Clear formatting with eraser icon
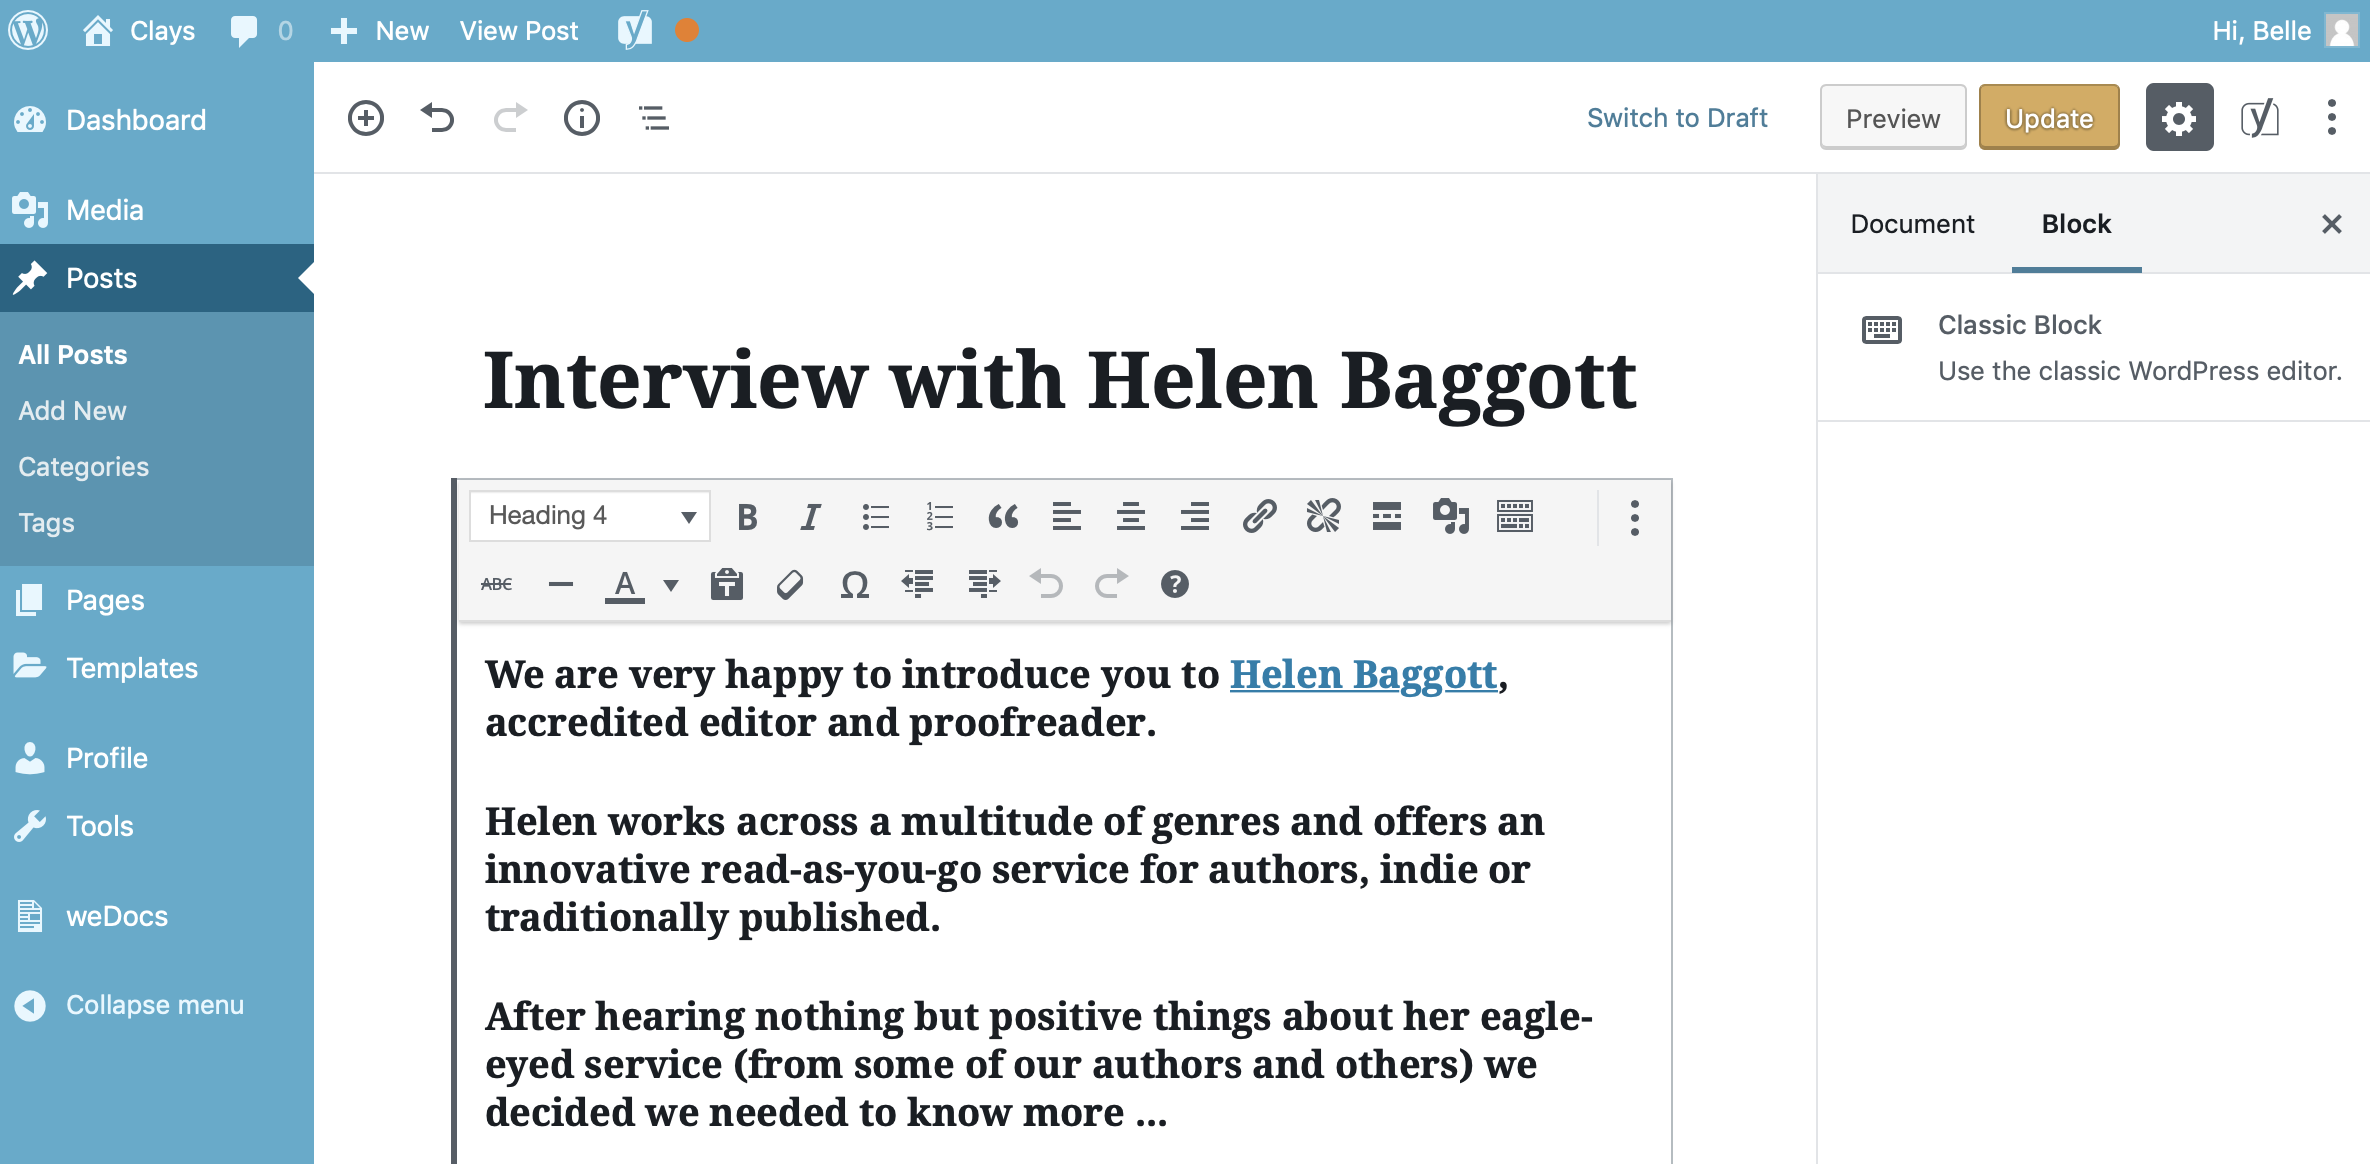This screenshot has width=2370, height=1164. pos(790,584)
